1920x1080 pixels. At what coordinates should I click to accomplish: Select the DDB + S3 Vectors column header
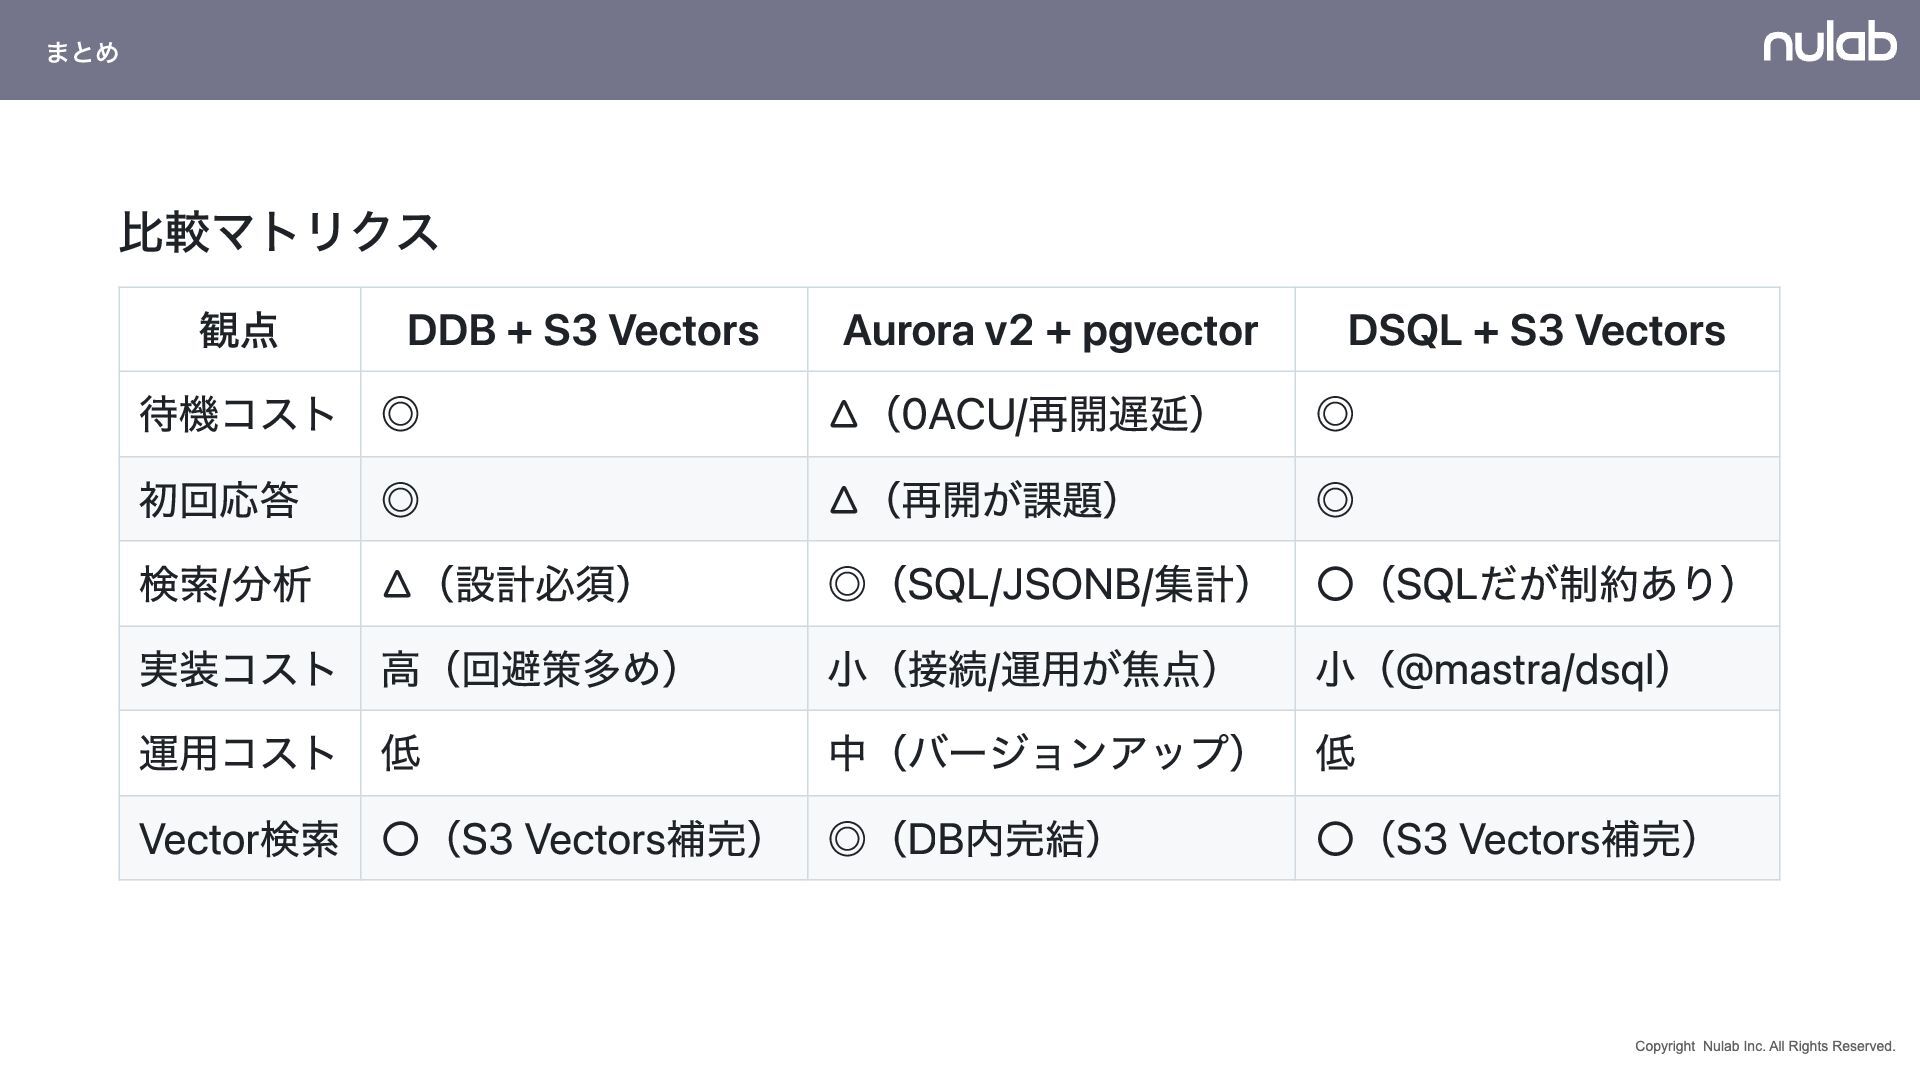point(583,330)
